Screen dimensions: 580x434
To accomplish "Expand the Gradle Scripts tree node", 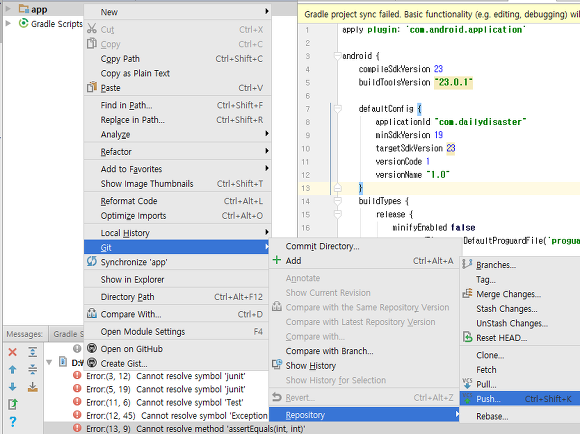I will click(8, 23).
